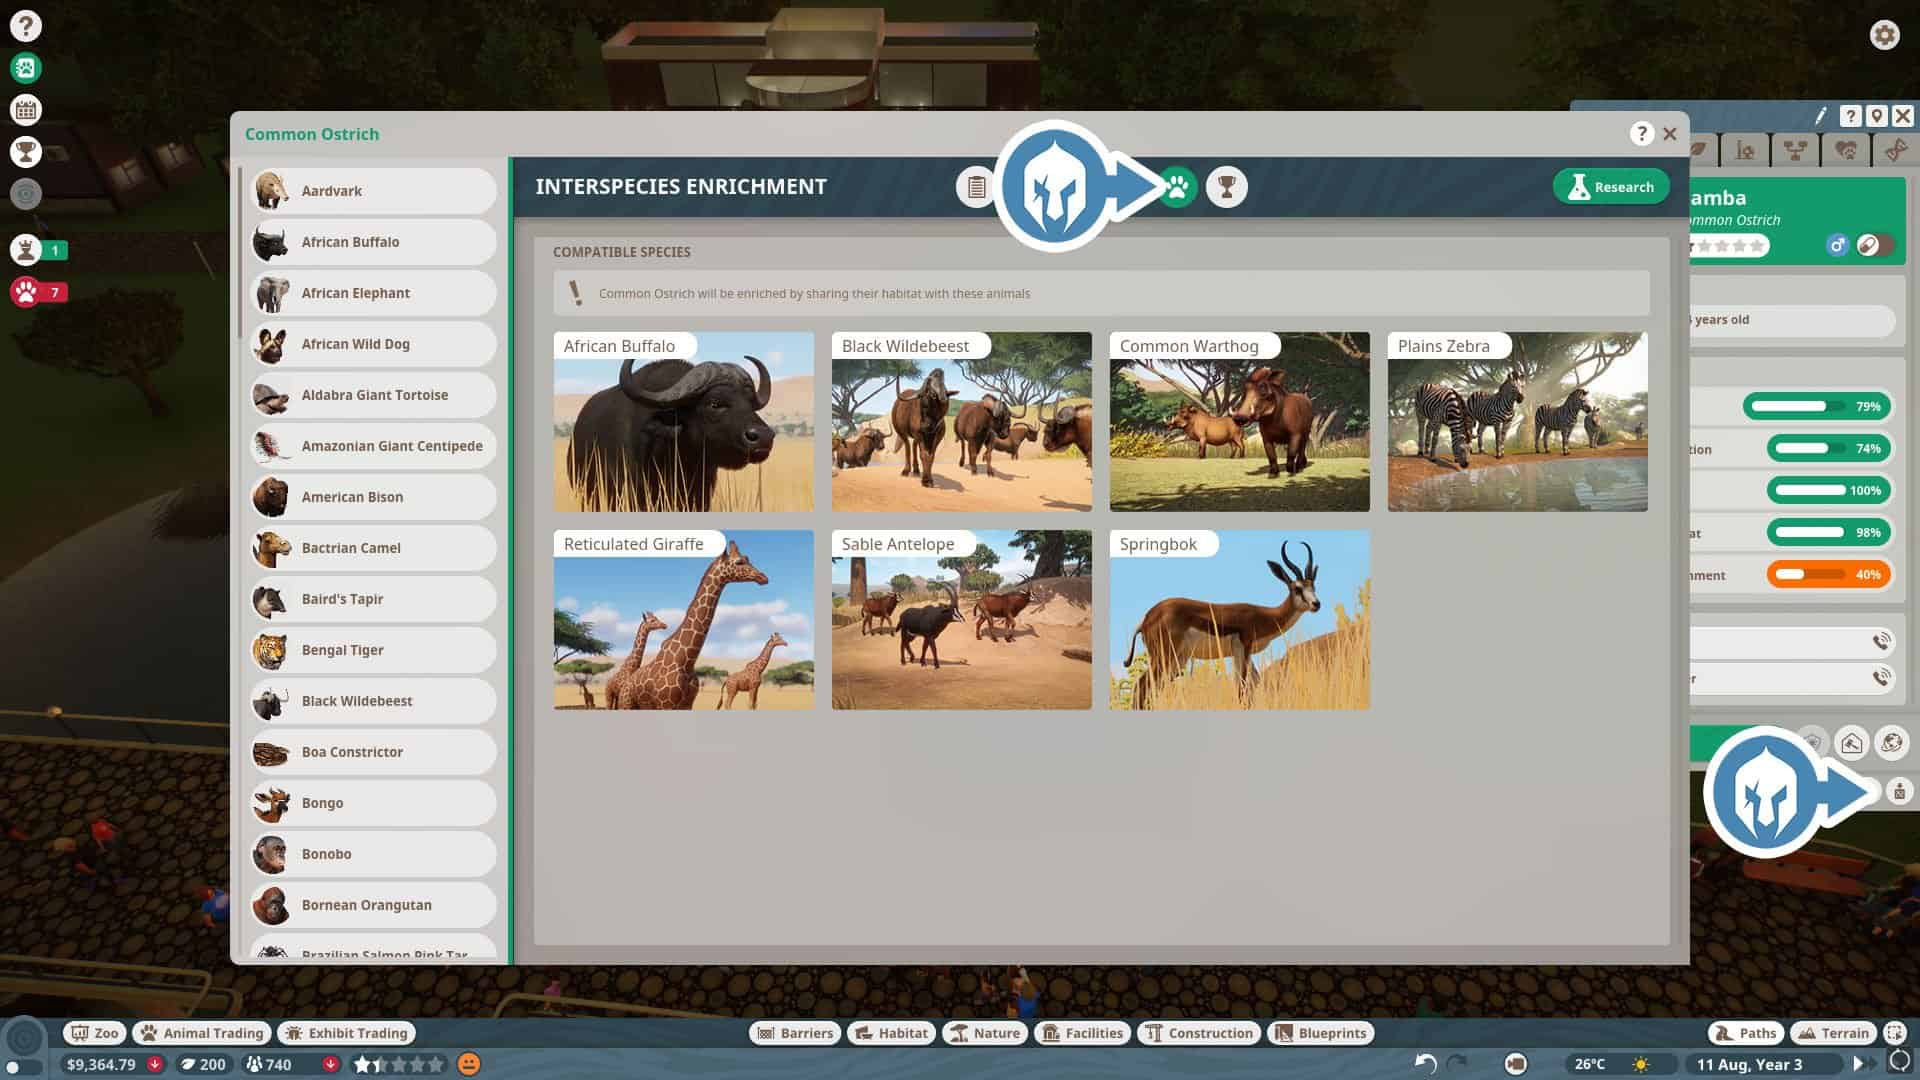Viewport: 1920px width, 1080px height.
Task: Click the trophy icon in zoopedia header
Action: pyautogui.click(x=1226, y=187)
